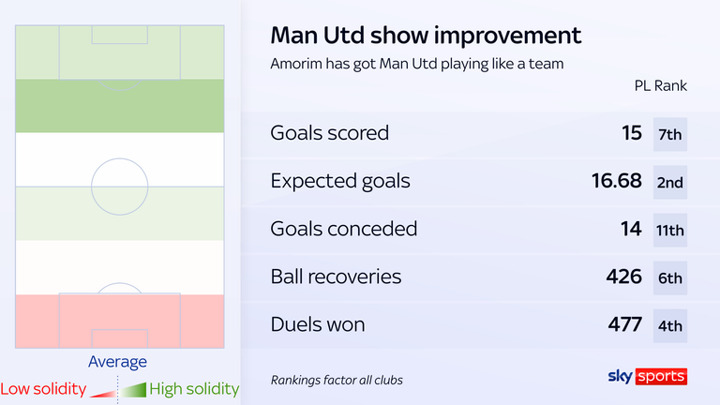Click the Rankings factor all clubs footnote

(337, 380)
